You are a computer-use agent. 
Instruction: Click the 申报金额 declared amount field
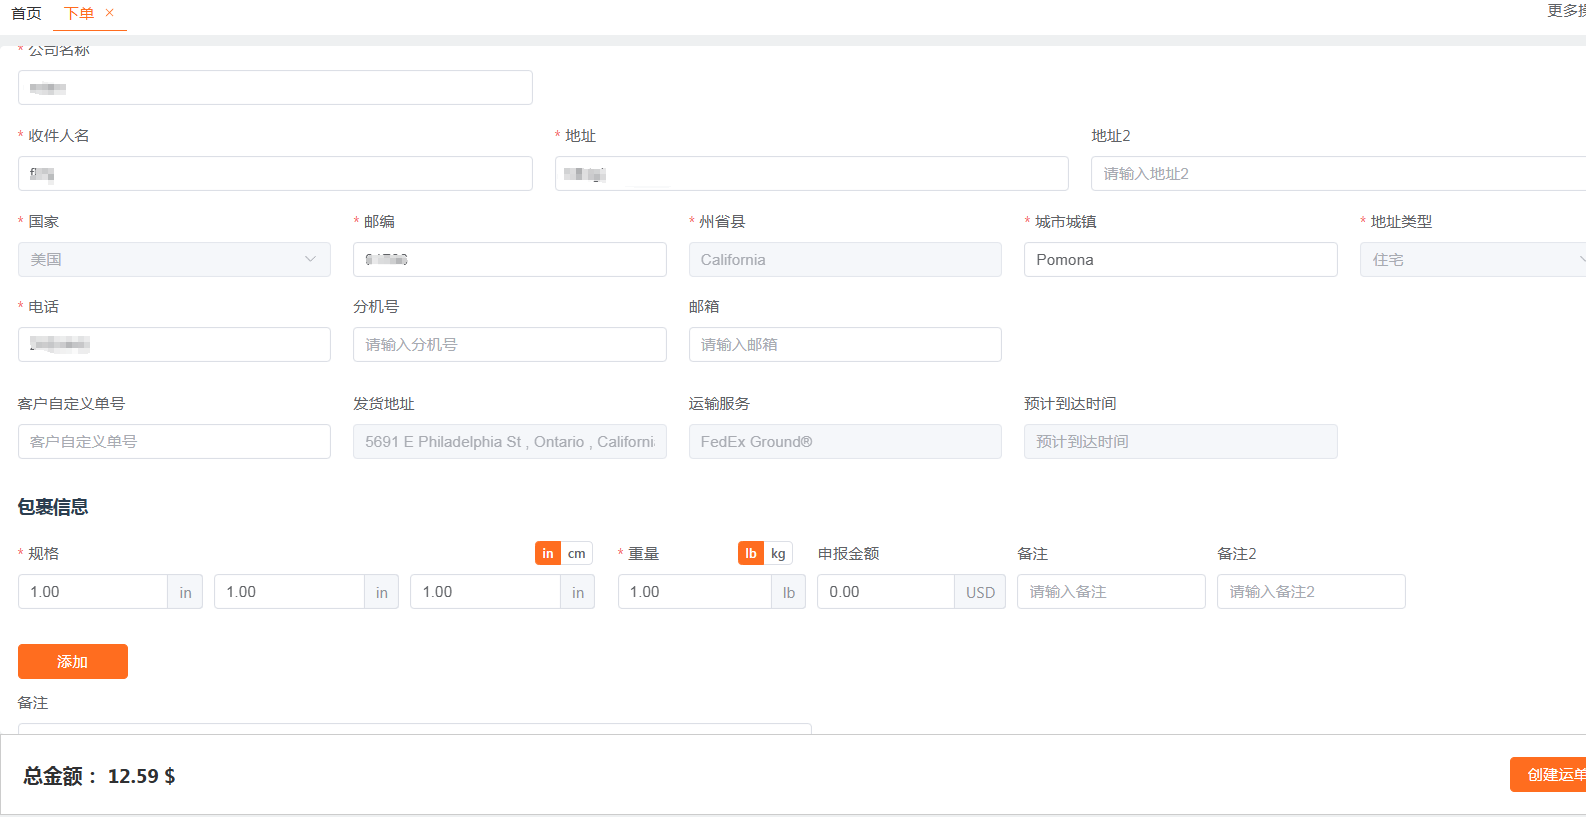(885, 592)
